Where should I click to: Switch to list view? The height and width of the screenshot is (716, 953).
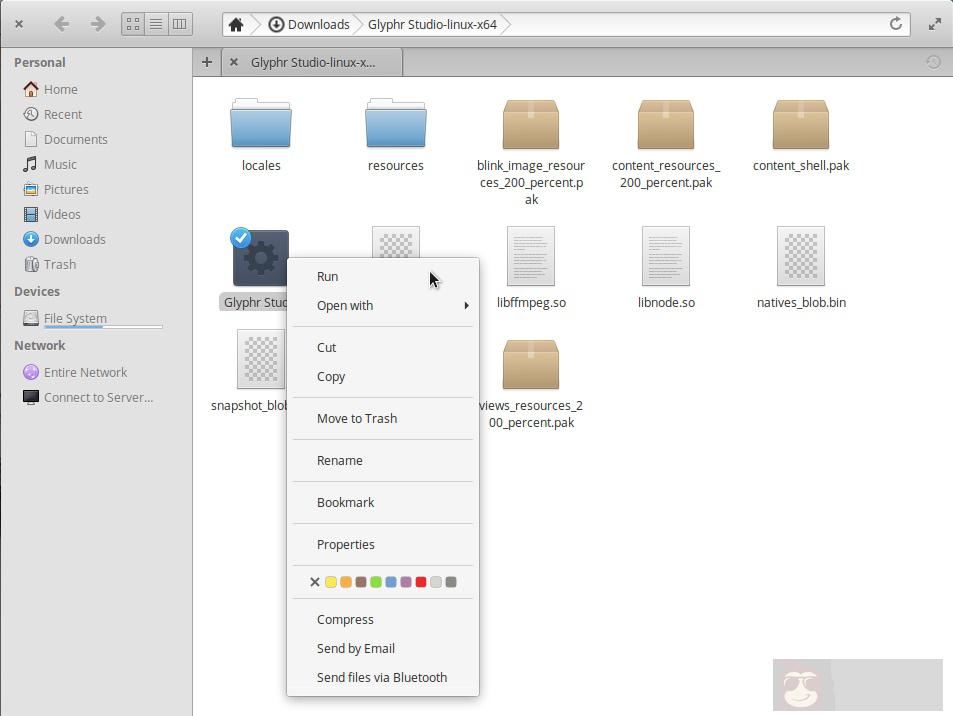click(156, 24)
